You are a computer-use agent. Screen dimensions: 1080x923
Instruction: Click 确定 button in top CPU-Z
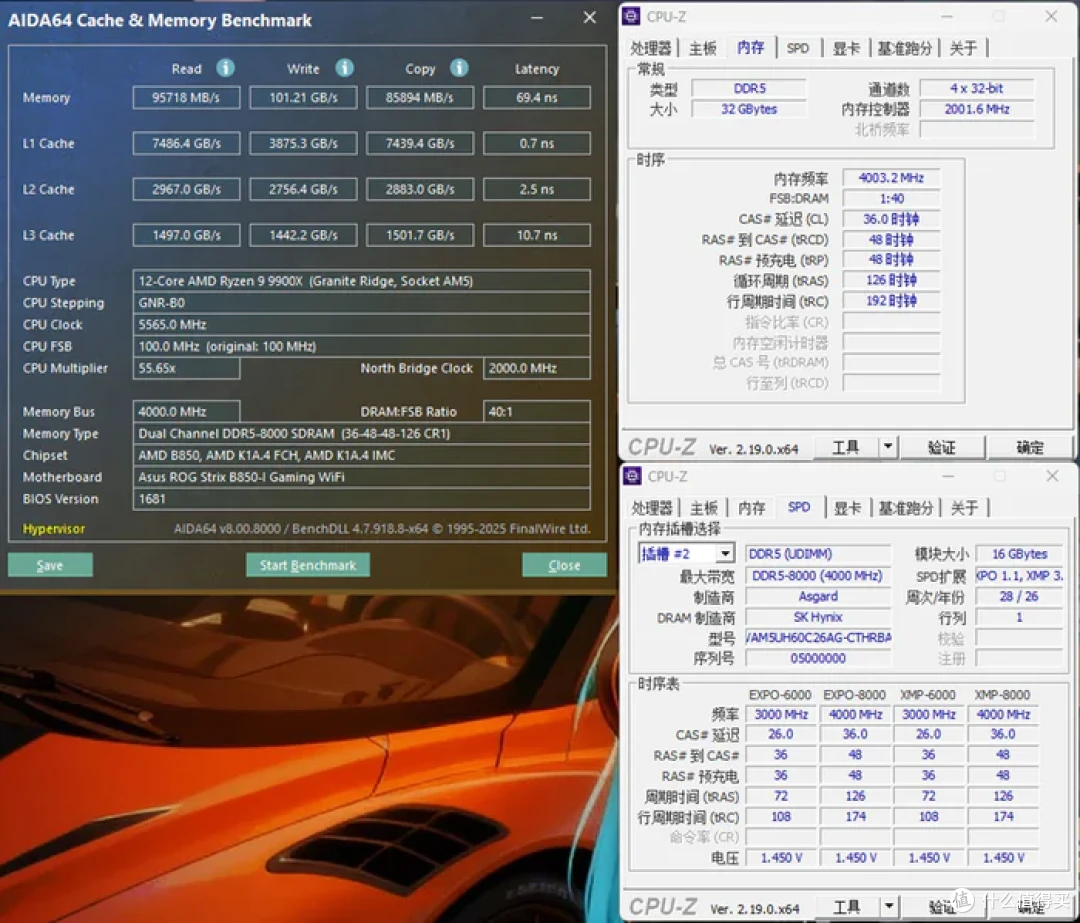1029,447
